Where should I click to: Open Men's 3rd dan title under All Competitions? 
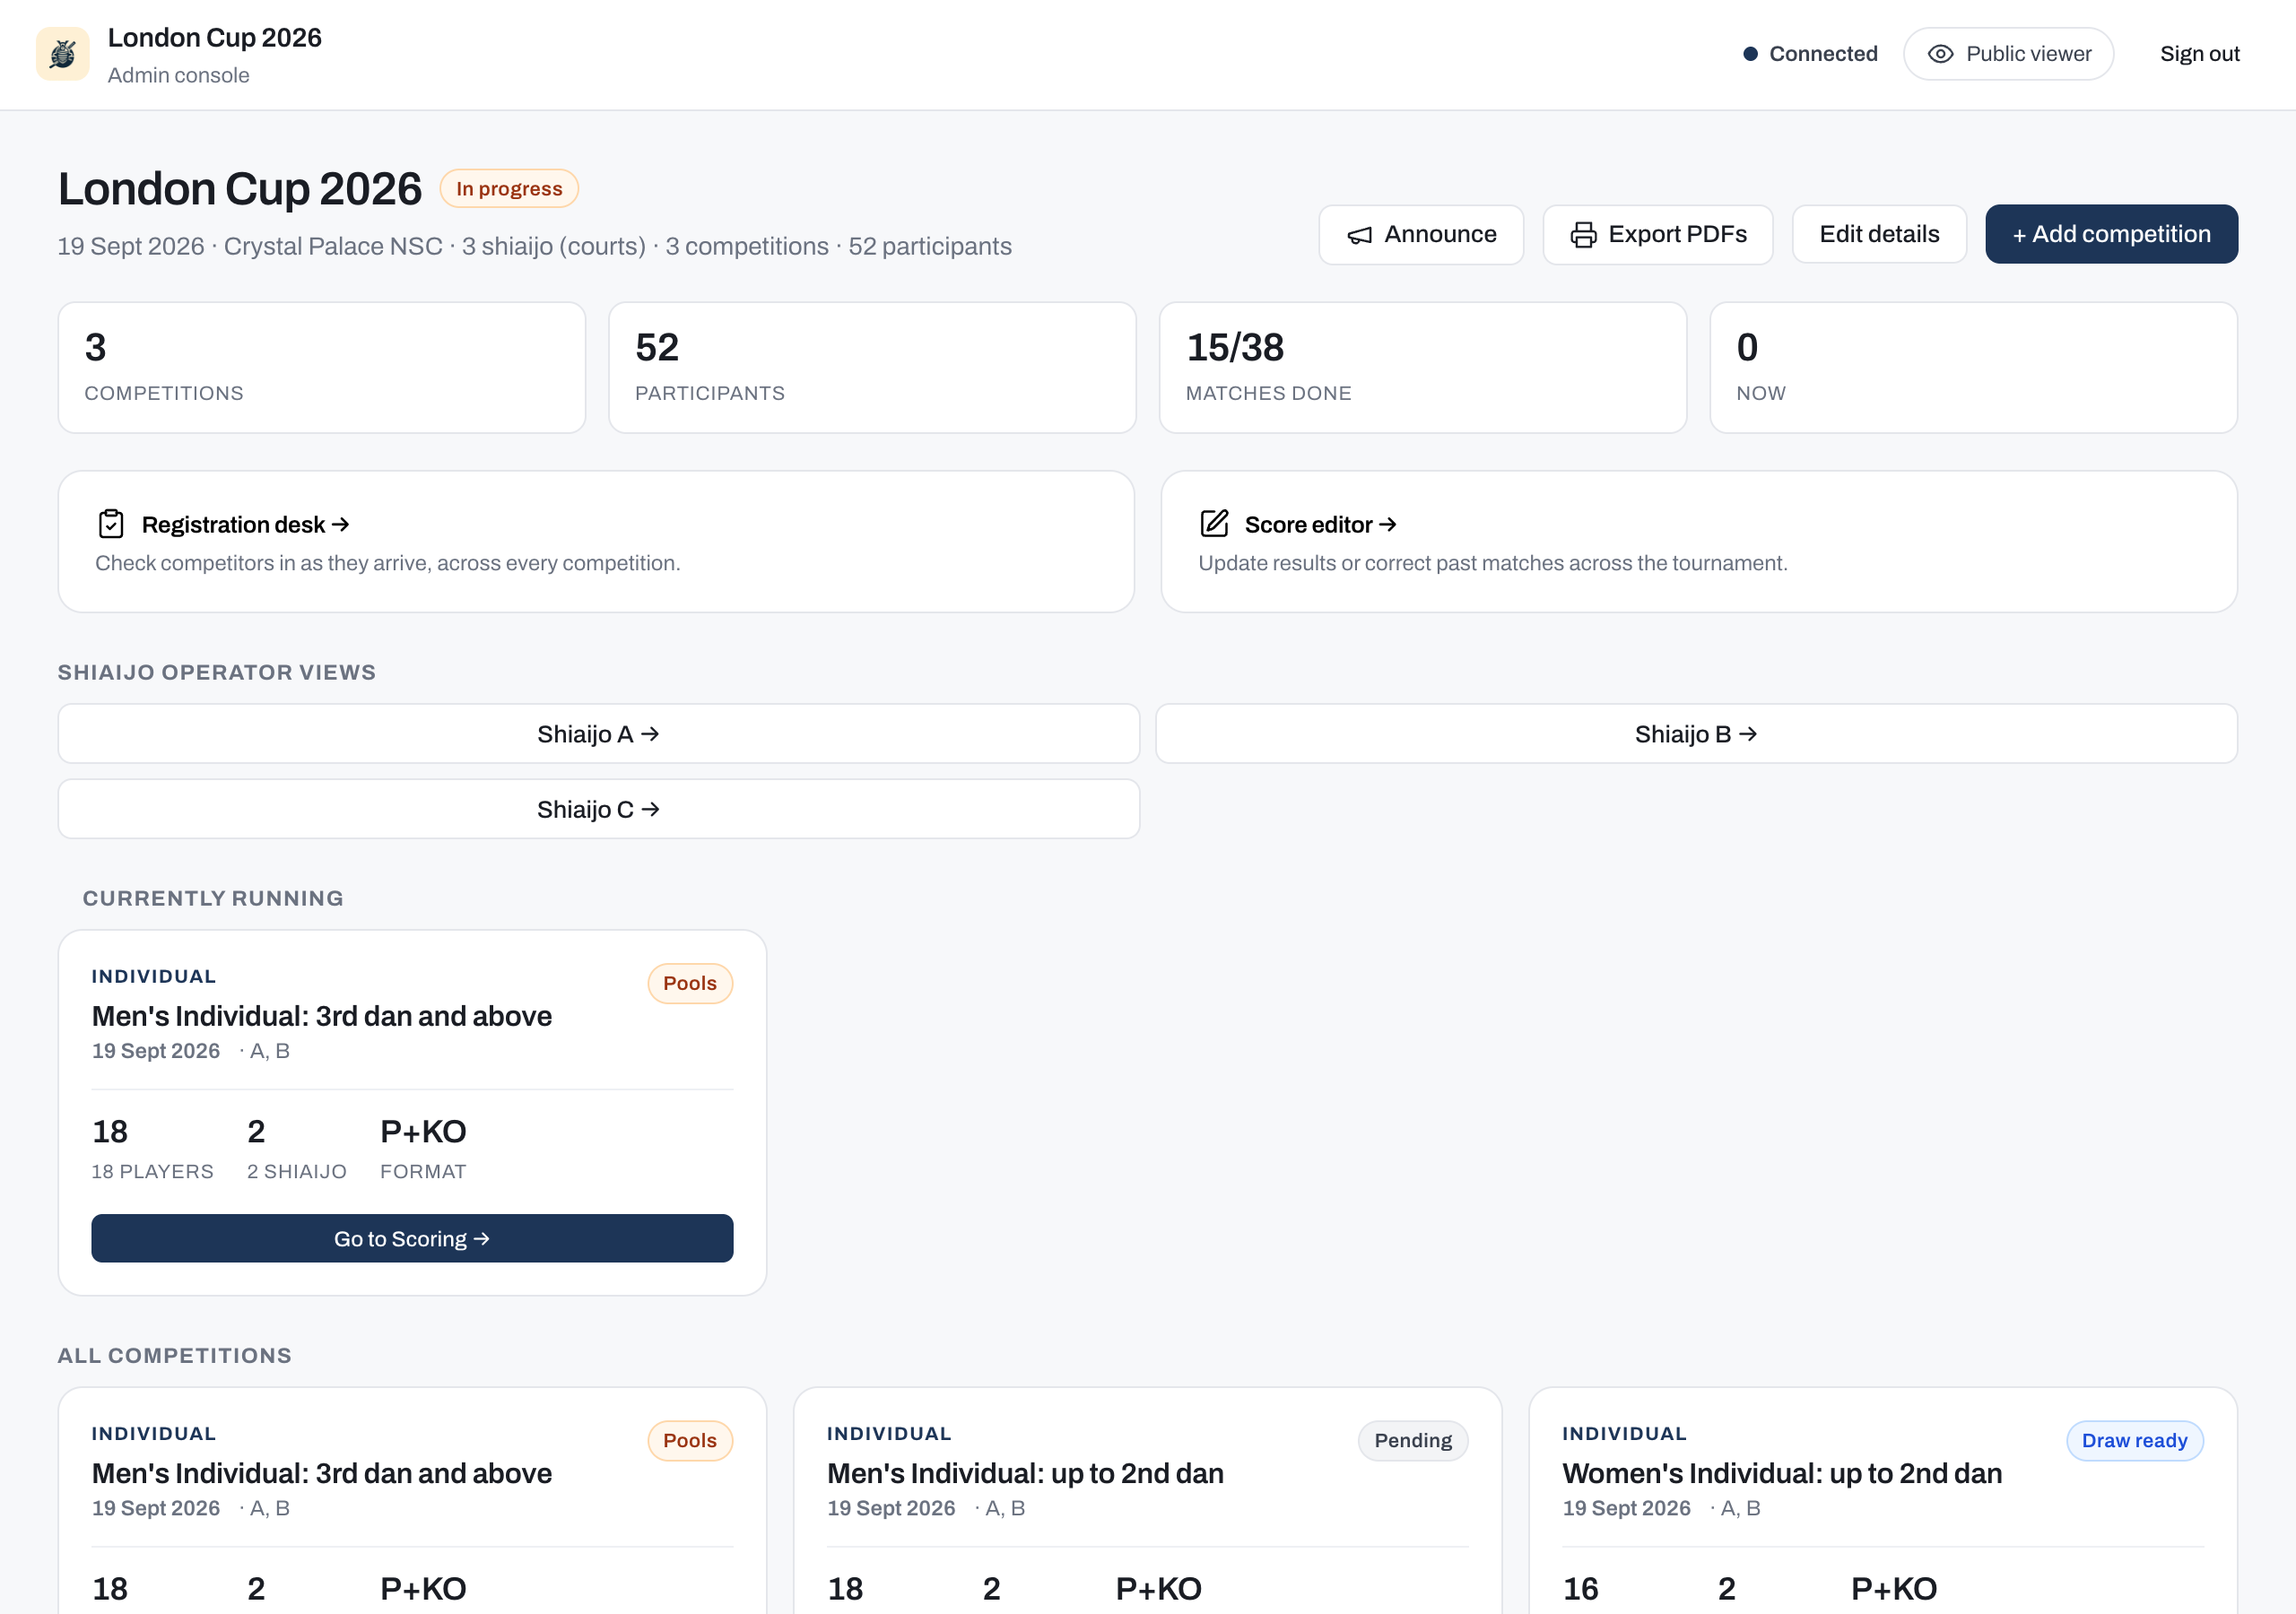point(322,1473)
